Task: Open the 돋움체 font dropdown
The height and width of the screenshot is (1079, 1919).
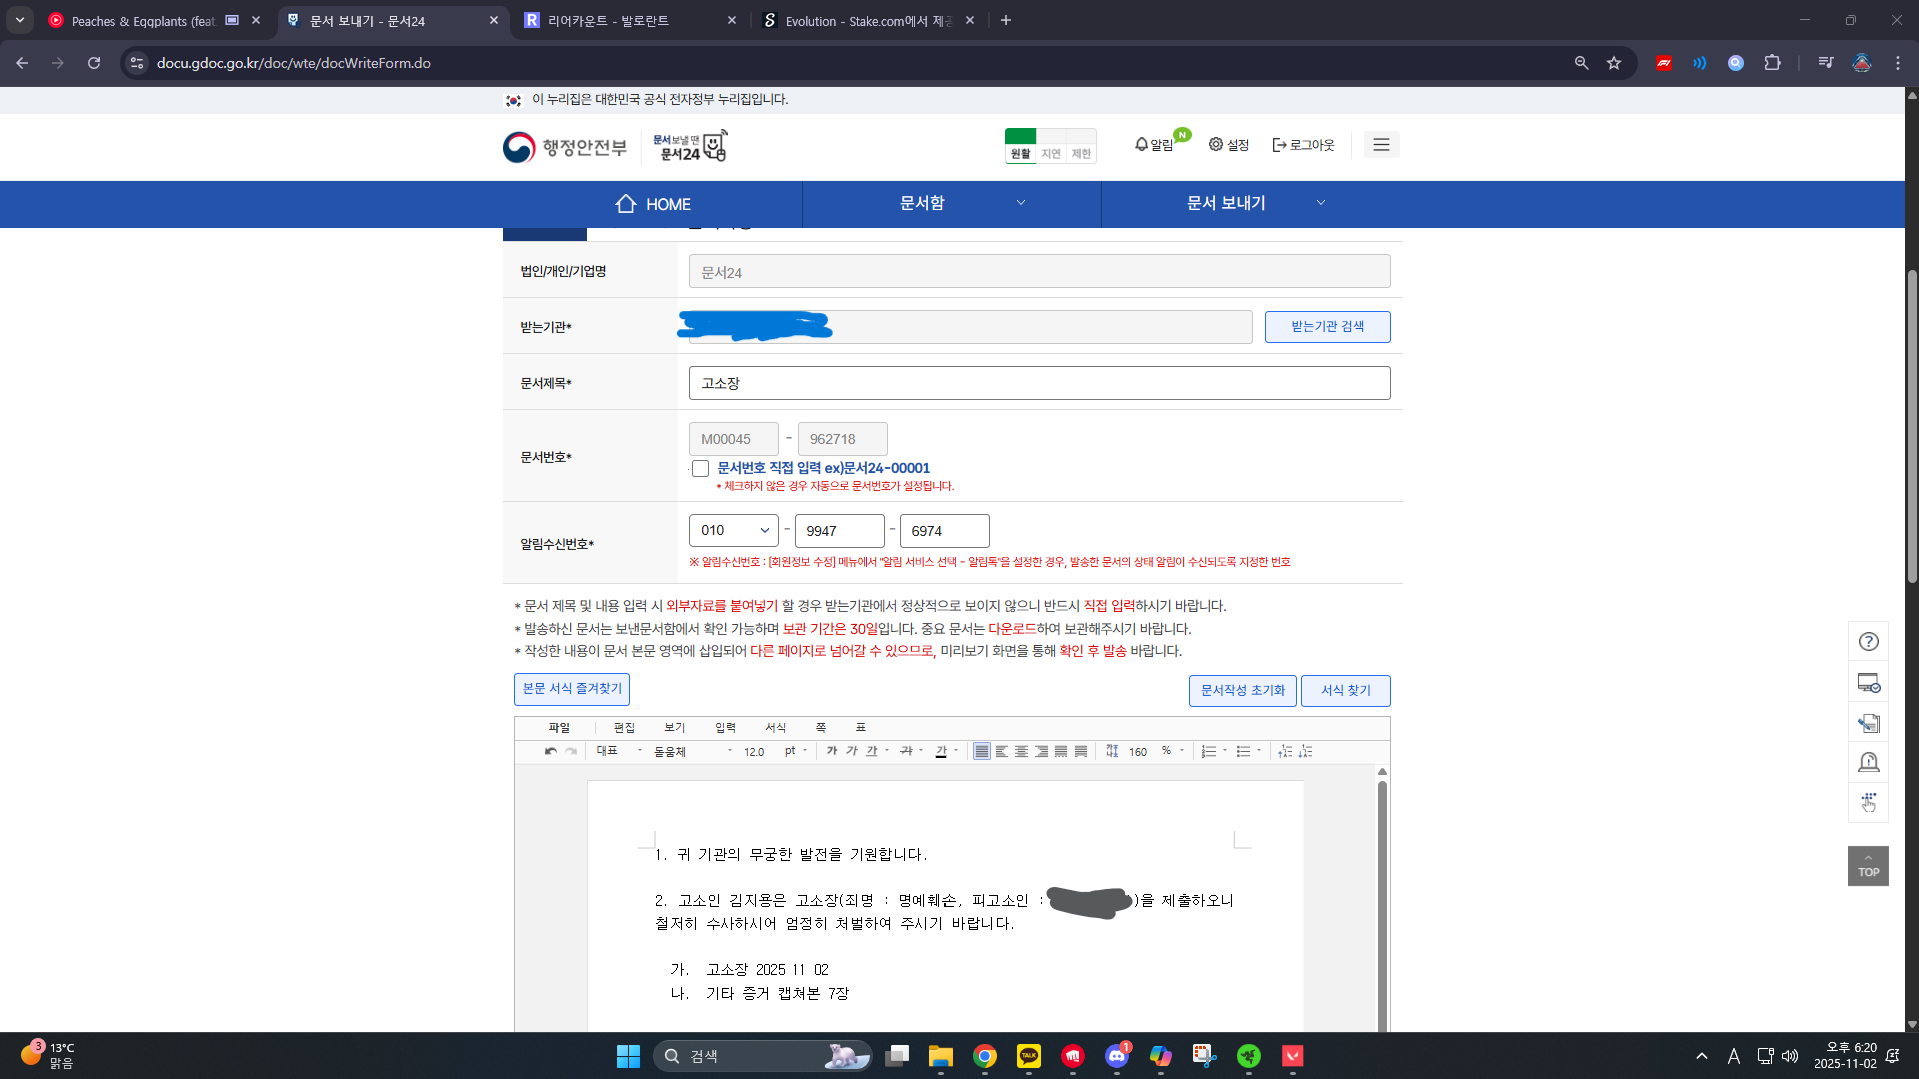Action: click(692, 751)
